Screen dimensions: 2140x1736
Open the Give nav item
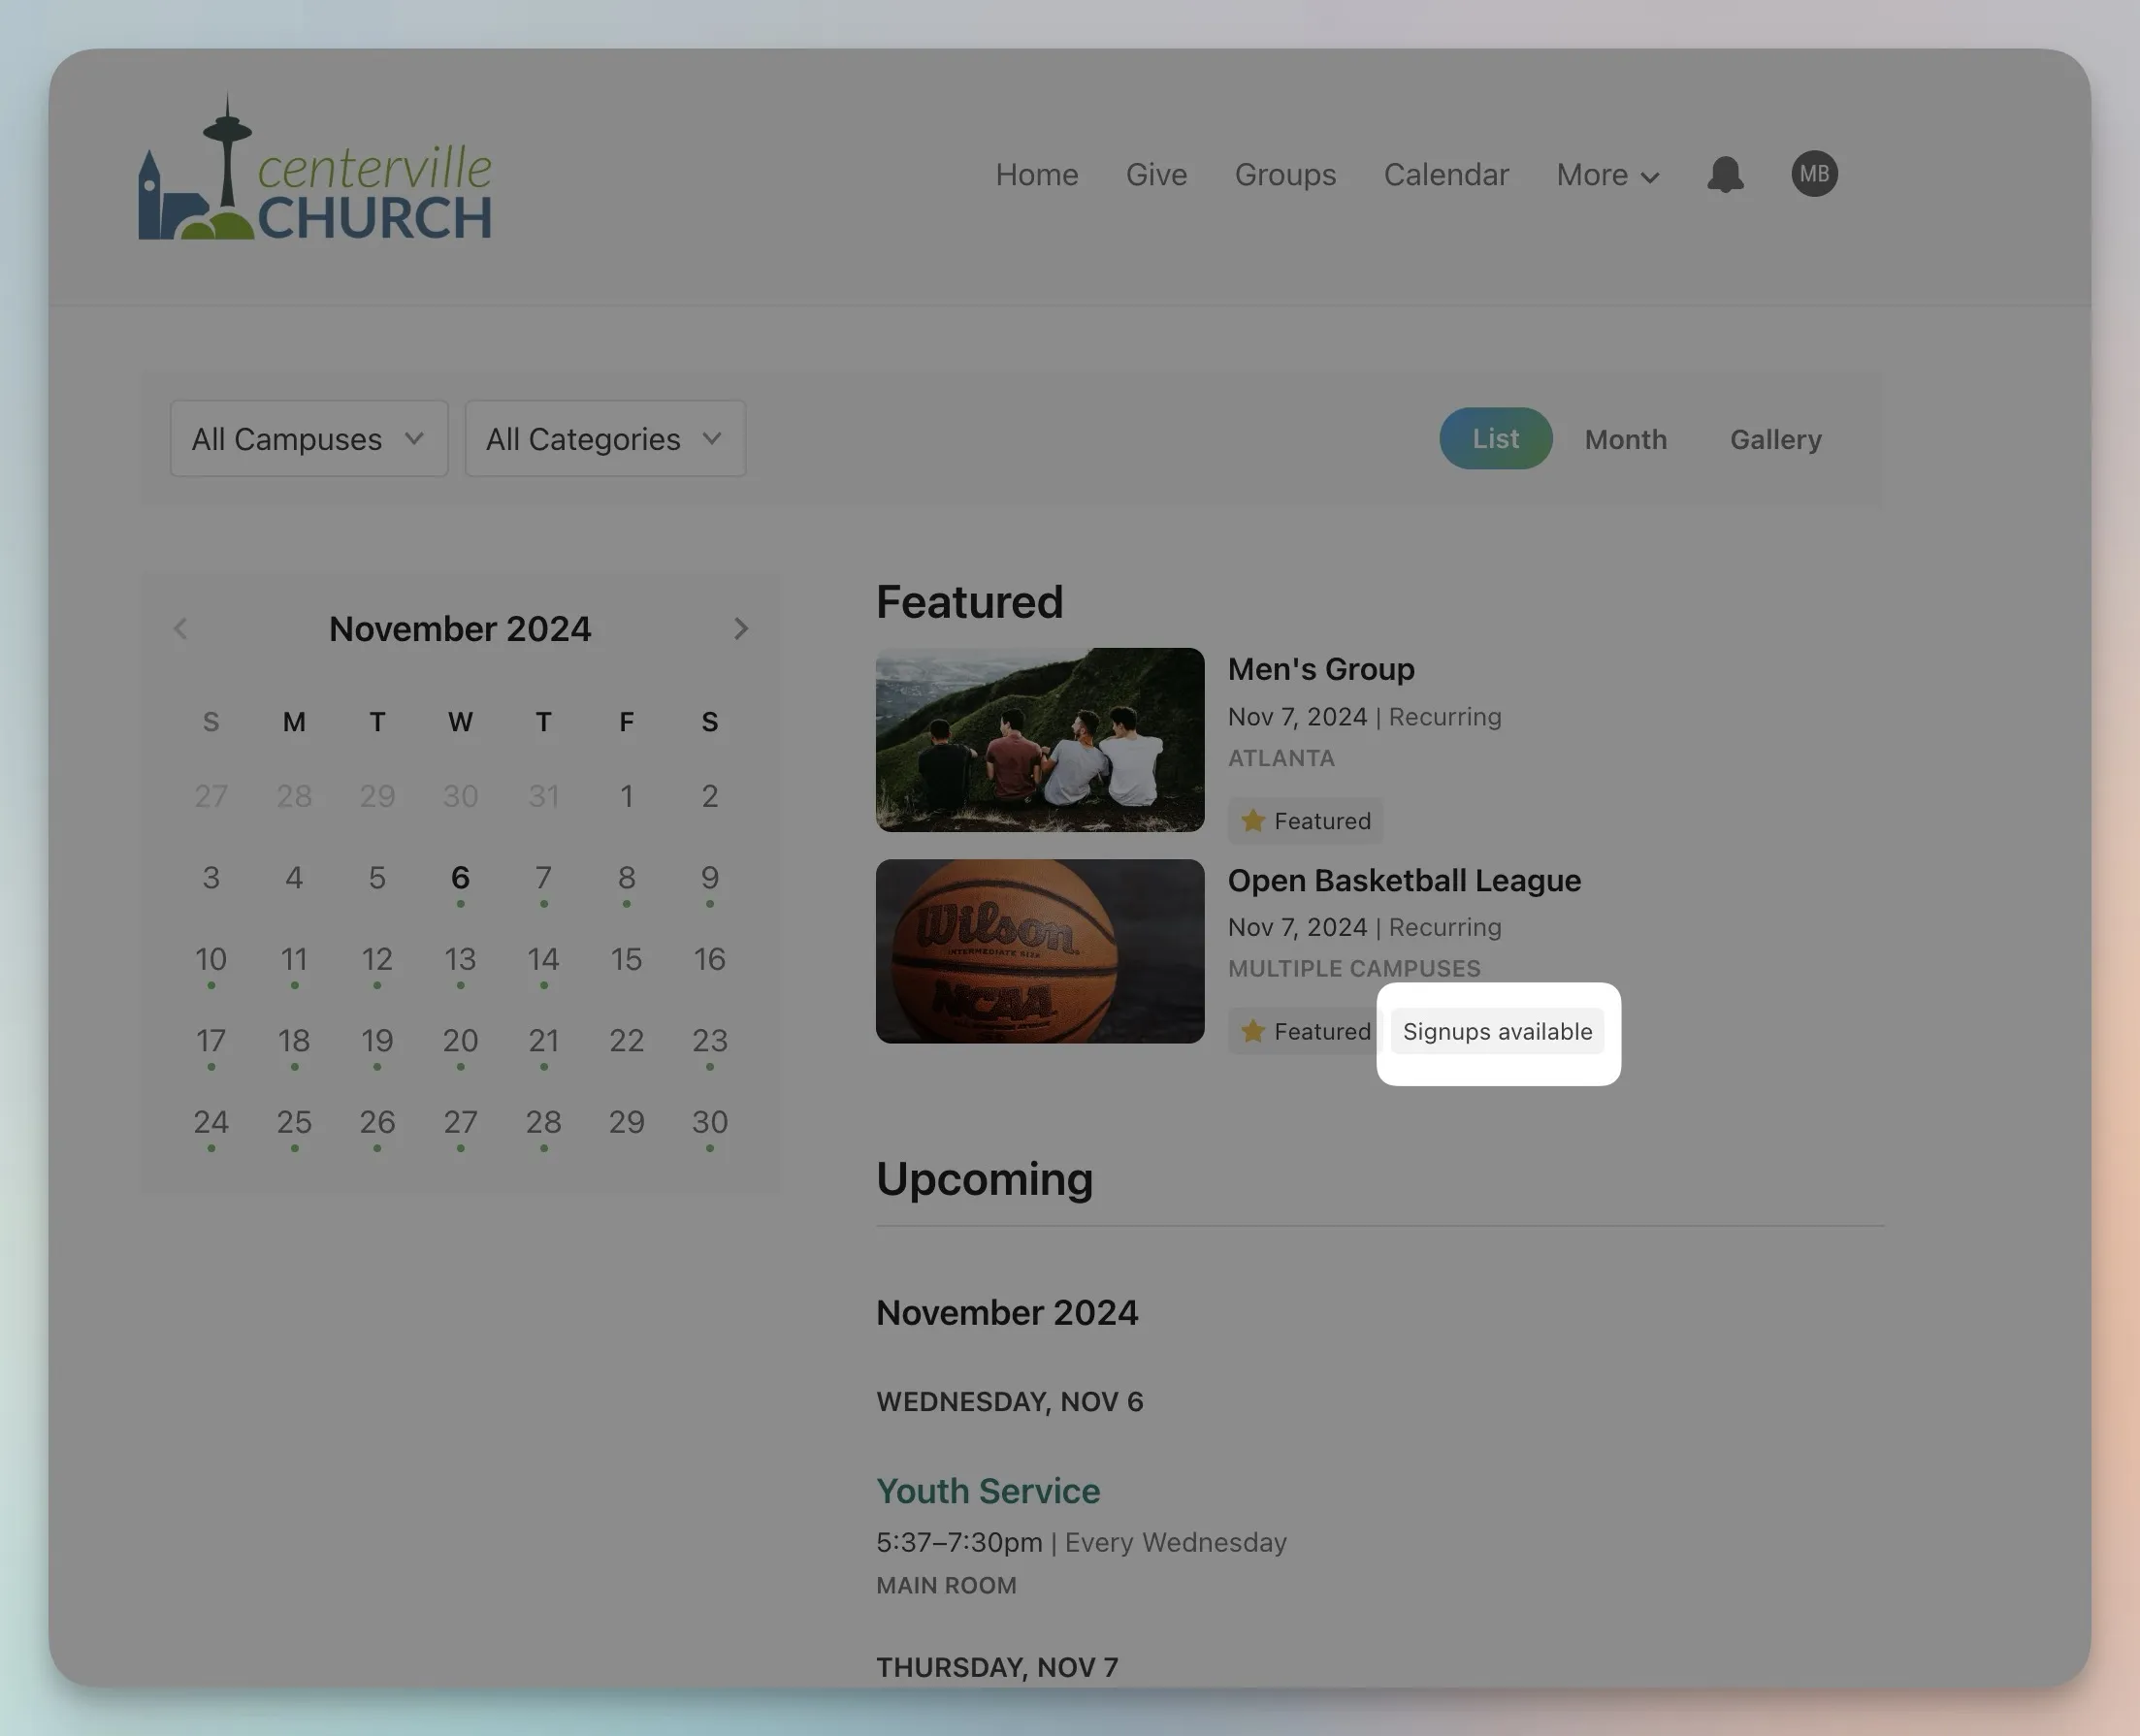(x=1156, y=175)
